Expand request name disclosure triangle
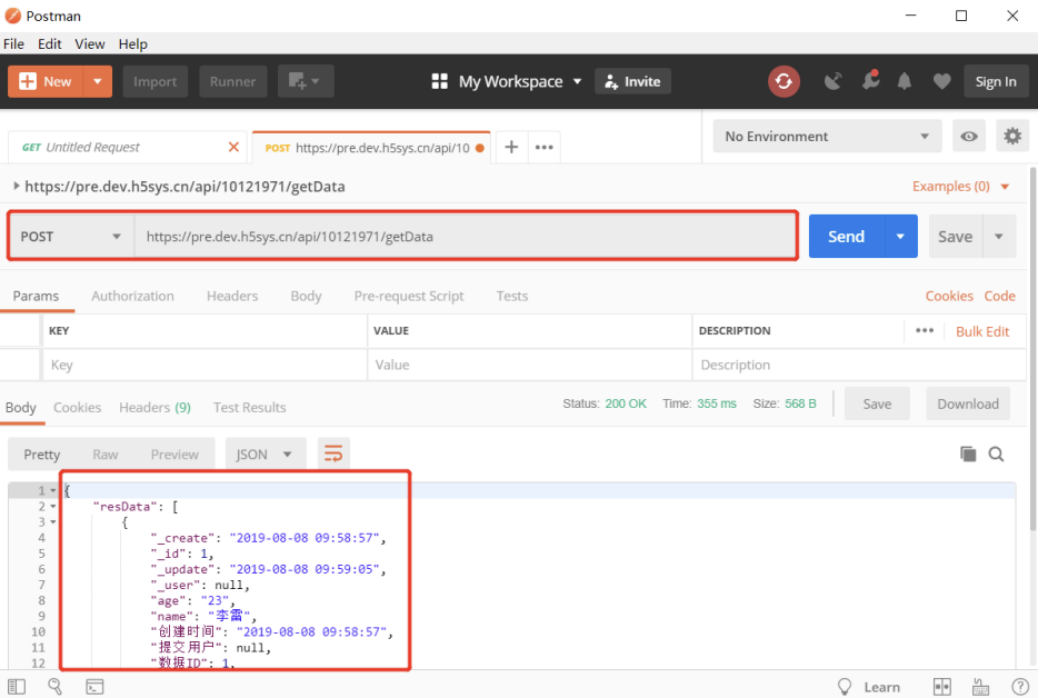1040x698 pixels. point(16,186)
